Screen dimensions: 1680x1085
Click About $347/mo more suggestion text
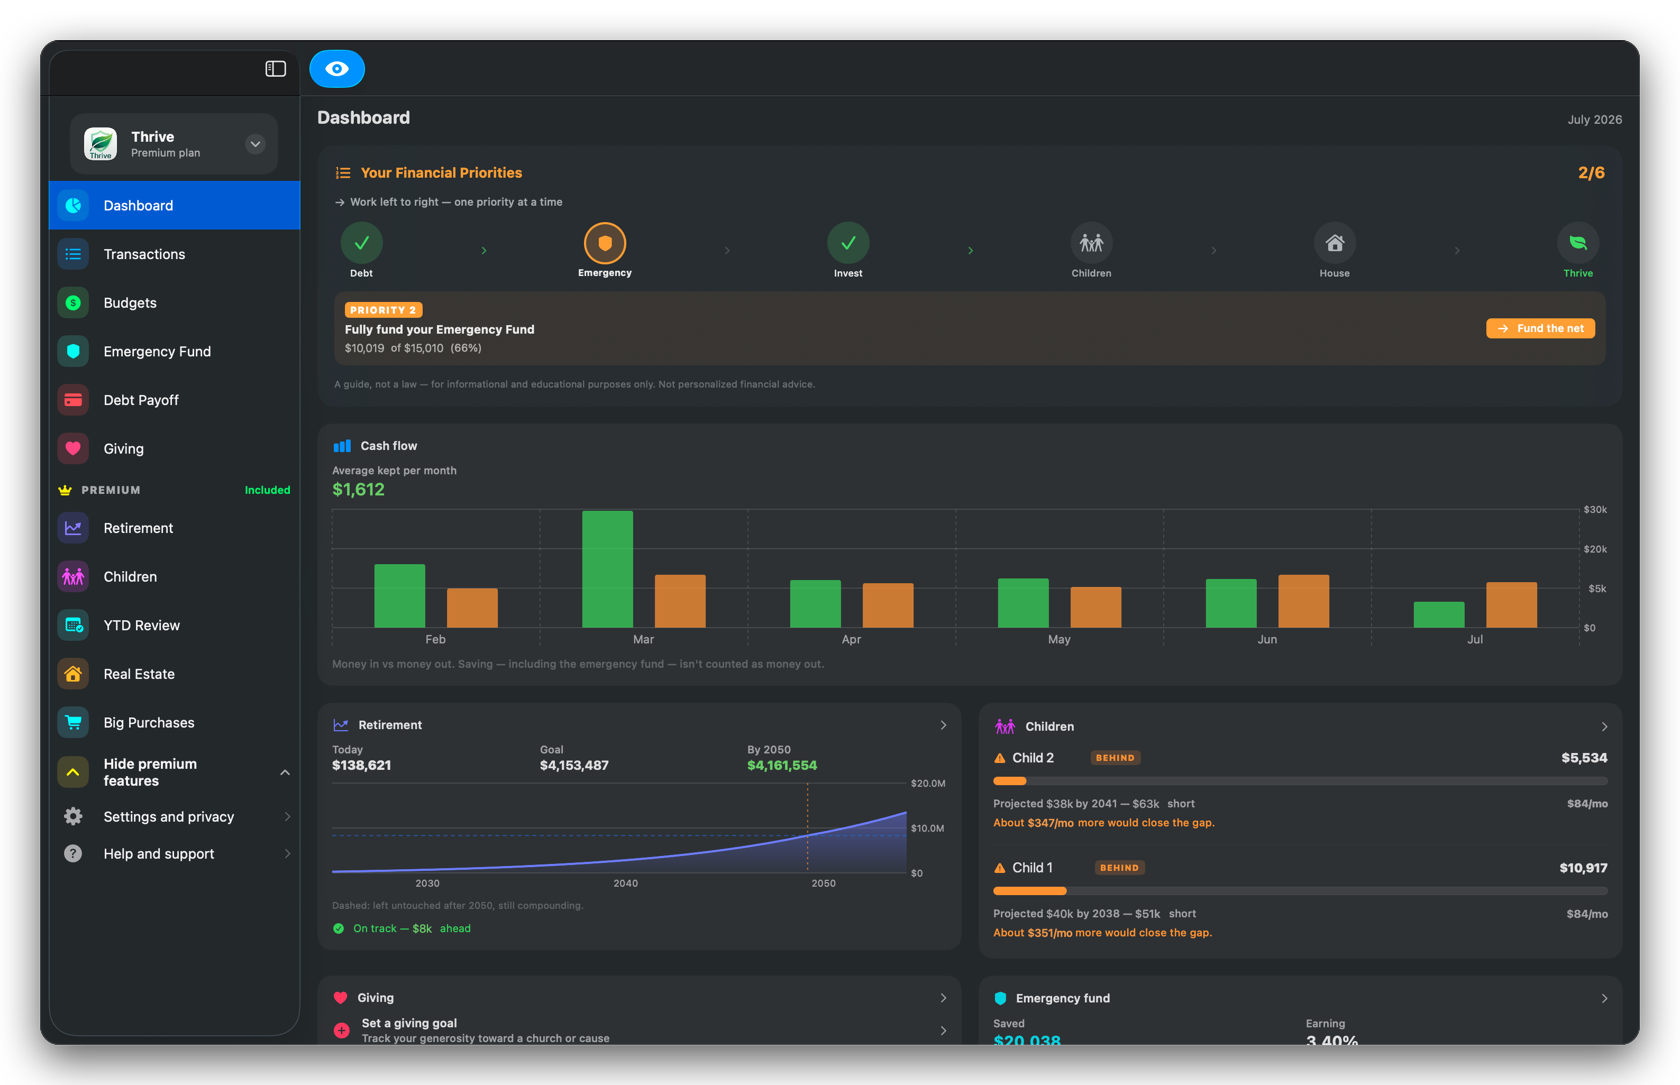coord(1104,823)
